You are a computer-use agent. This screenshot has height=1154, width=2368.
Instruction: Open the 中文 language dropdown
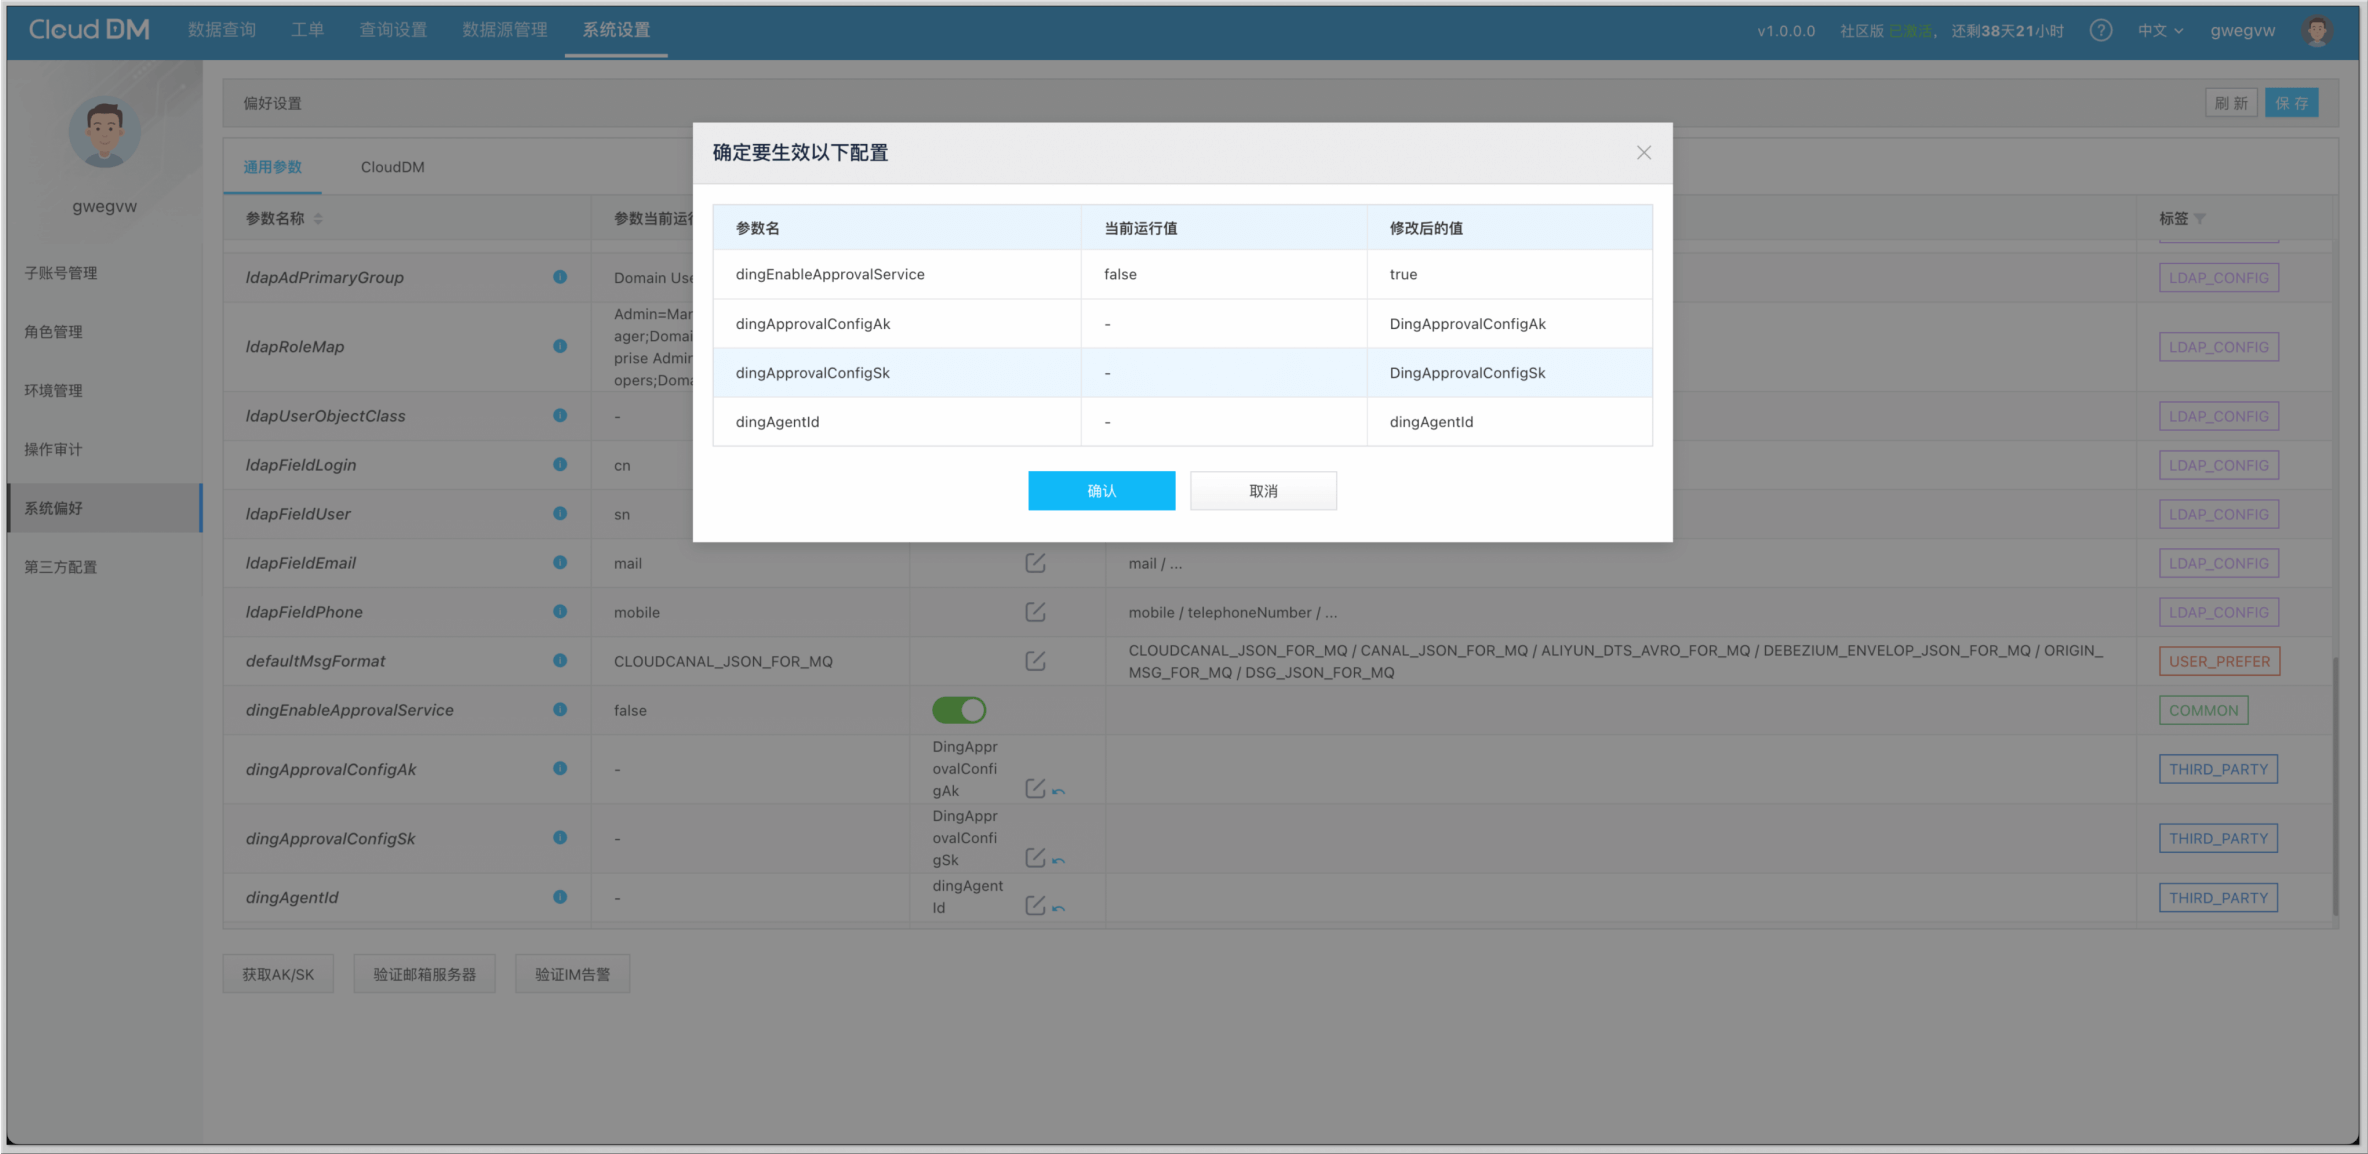[2160, 31]
